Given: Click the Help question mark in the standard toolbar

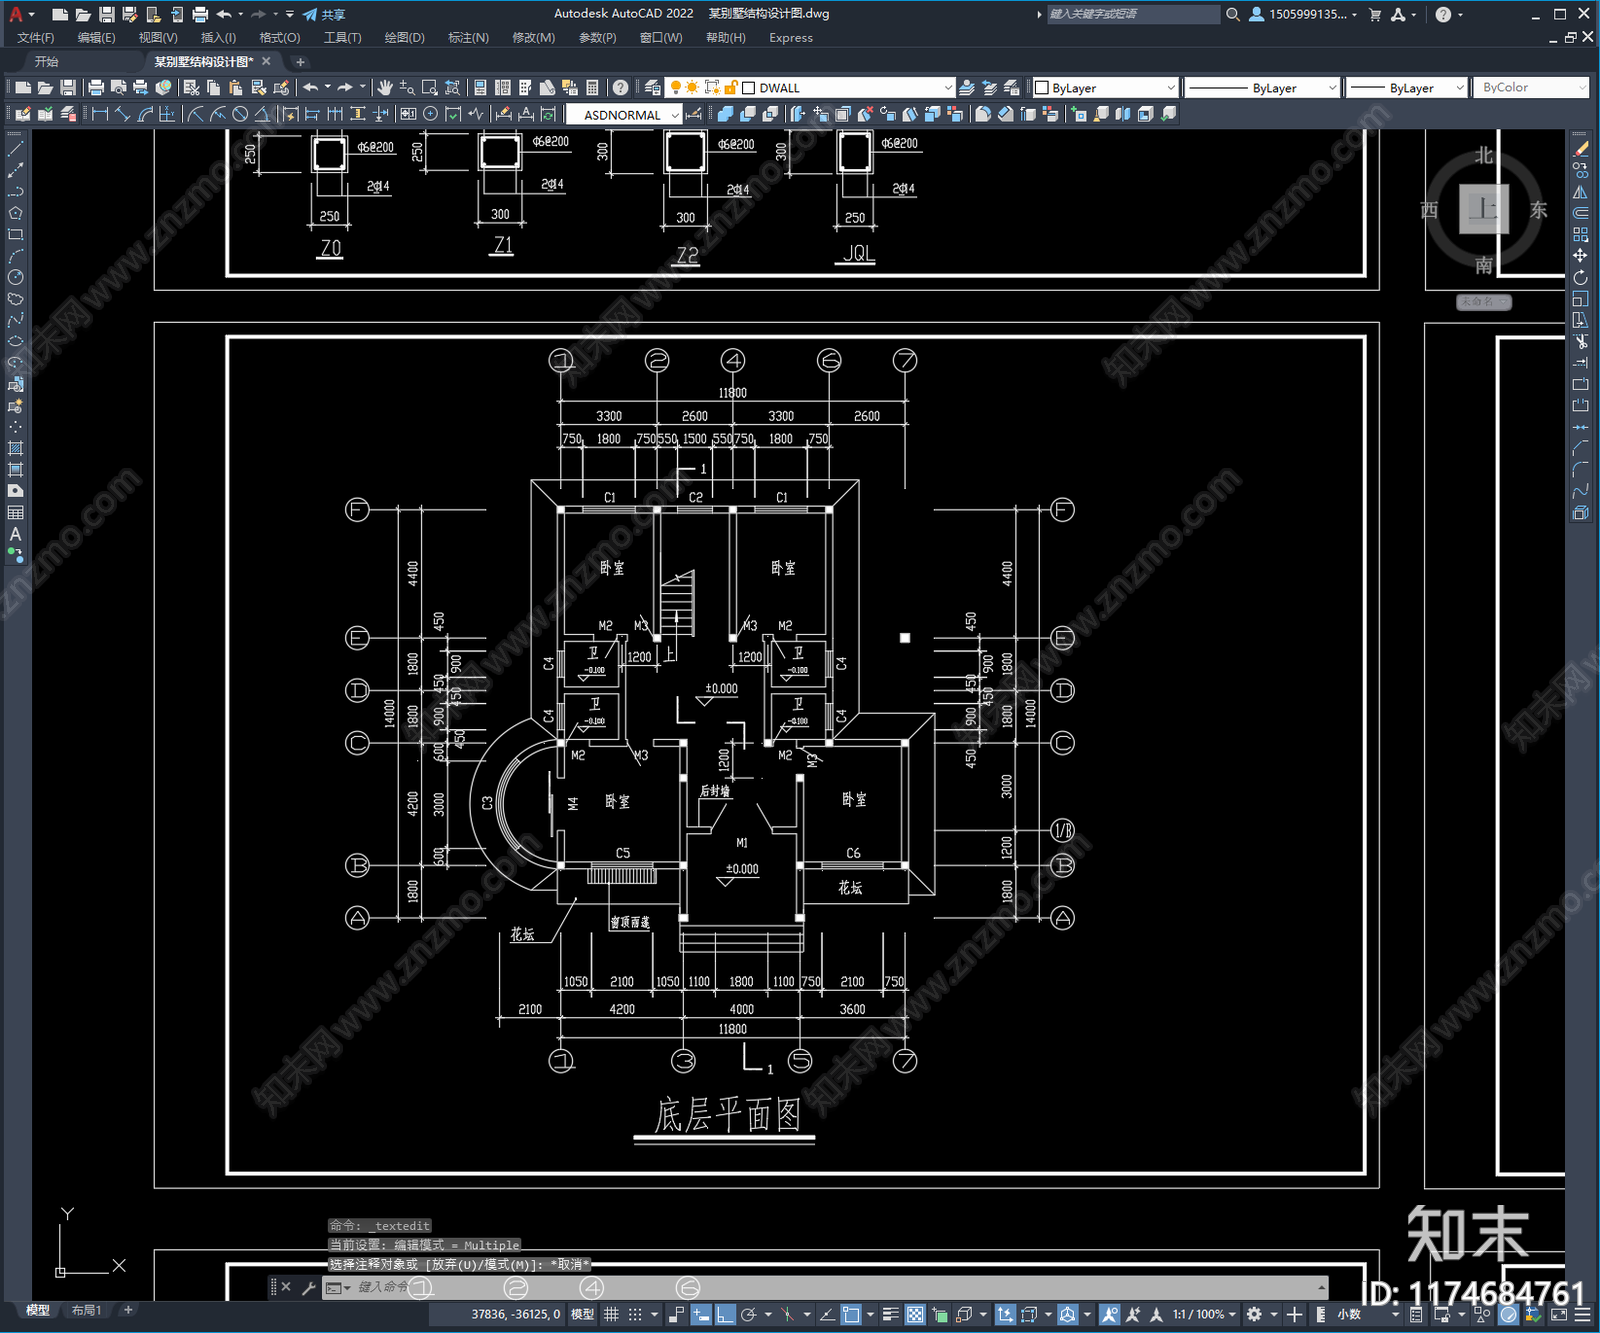Looking at the screenshot, I should [621, 88].
